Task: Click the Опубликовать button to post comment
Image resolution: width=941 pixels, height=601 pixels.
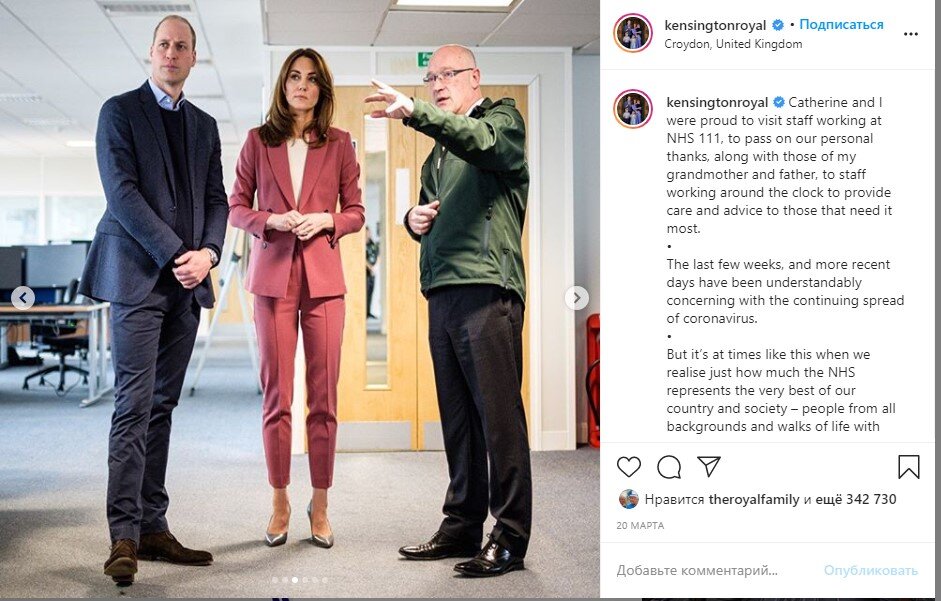Action: click(x=870, y=570)
